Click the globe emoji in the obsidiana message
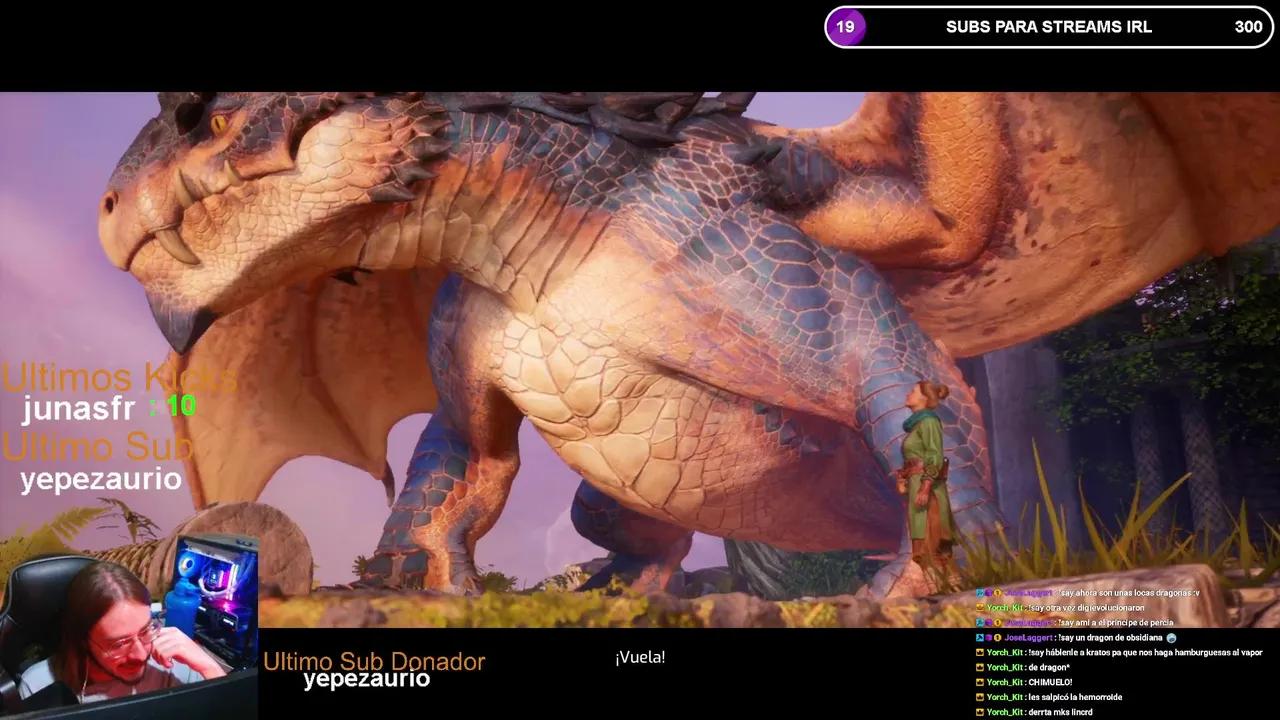The height and width of the screenshot is (720, 1280). (1170, 637)
